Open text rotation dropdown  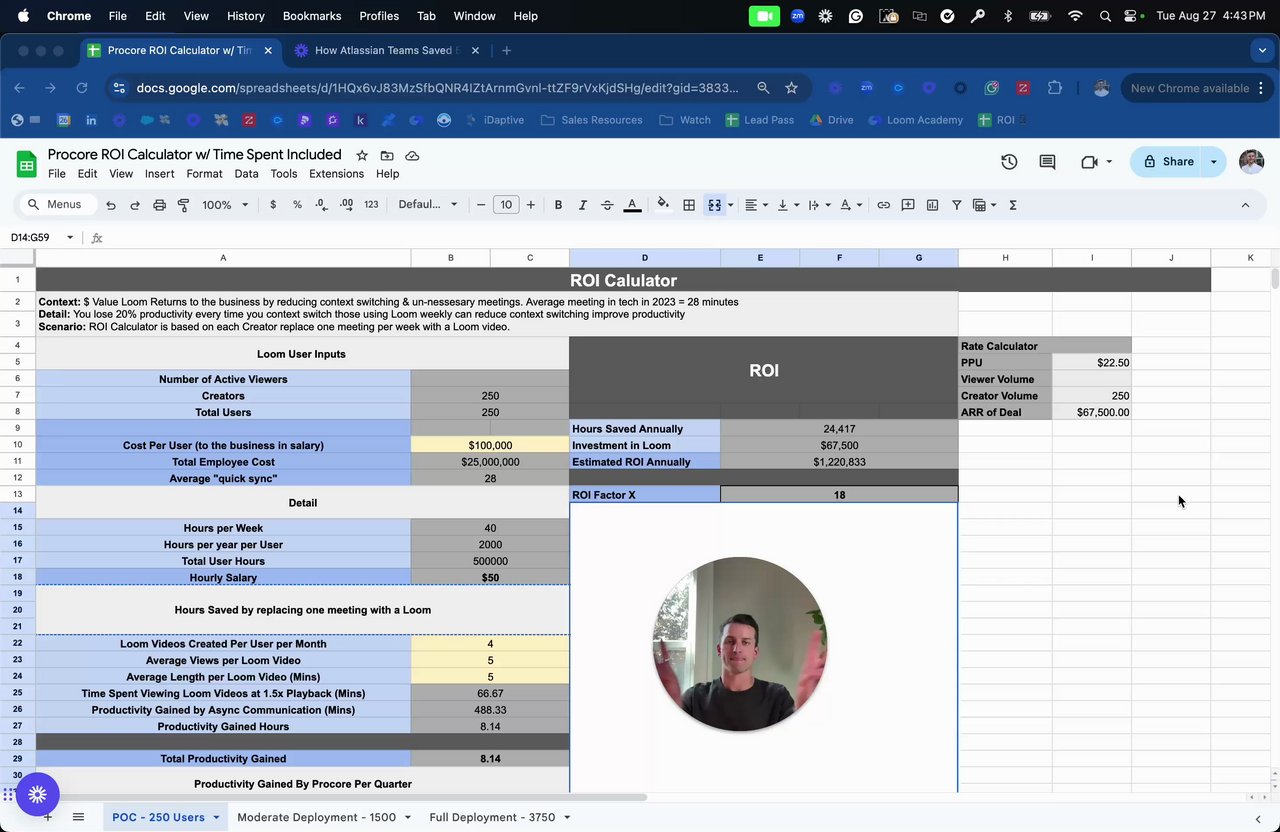pos(850,205)
